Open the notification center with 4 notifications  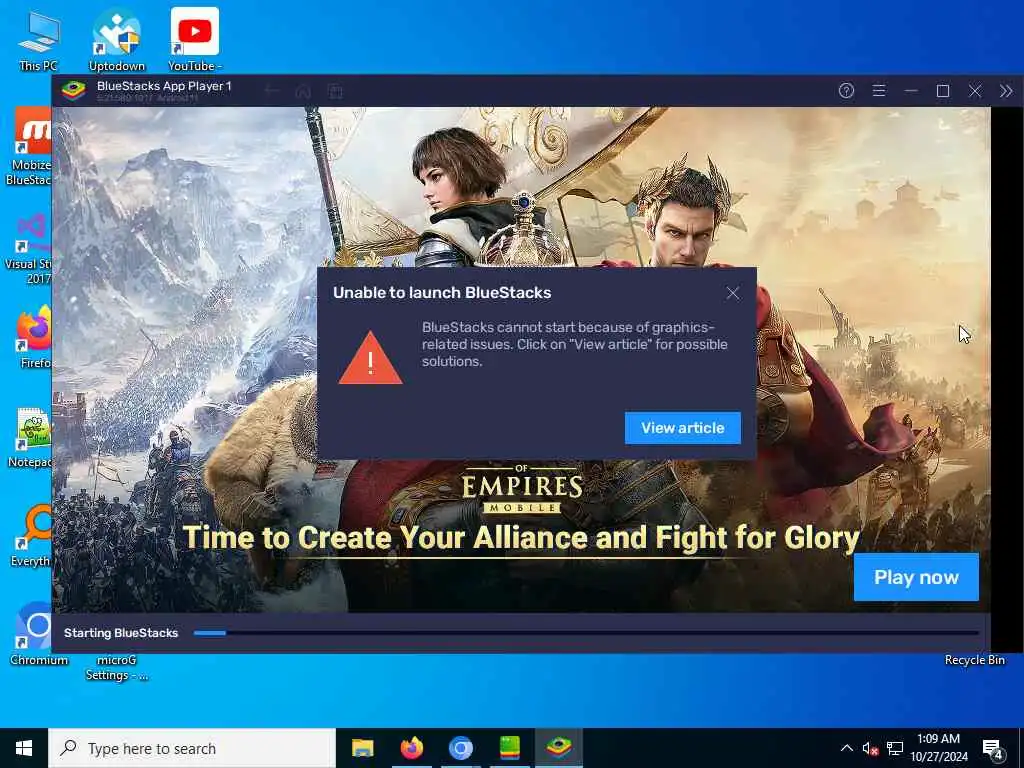point(993,749)
